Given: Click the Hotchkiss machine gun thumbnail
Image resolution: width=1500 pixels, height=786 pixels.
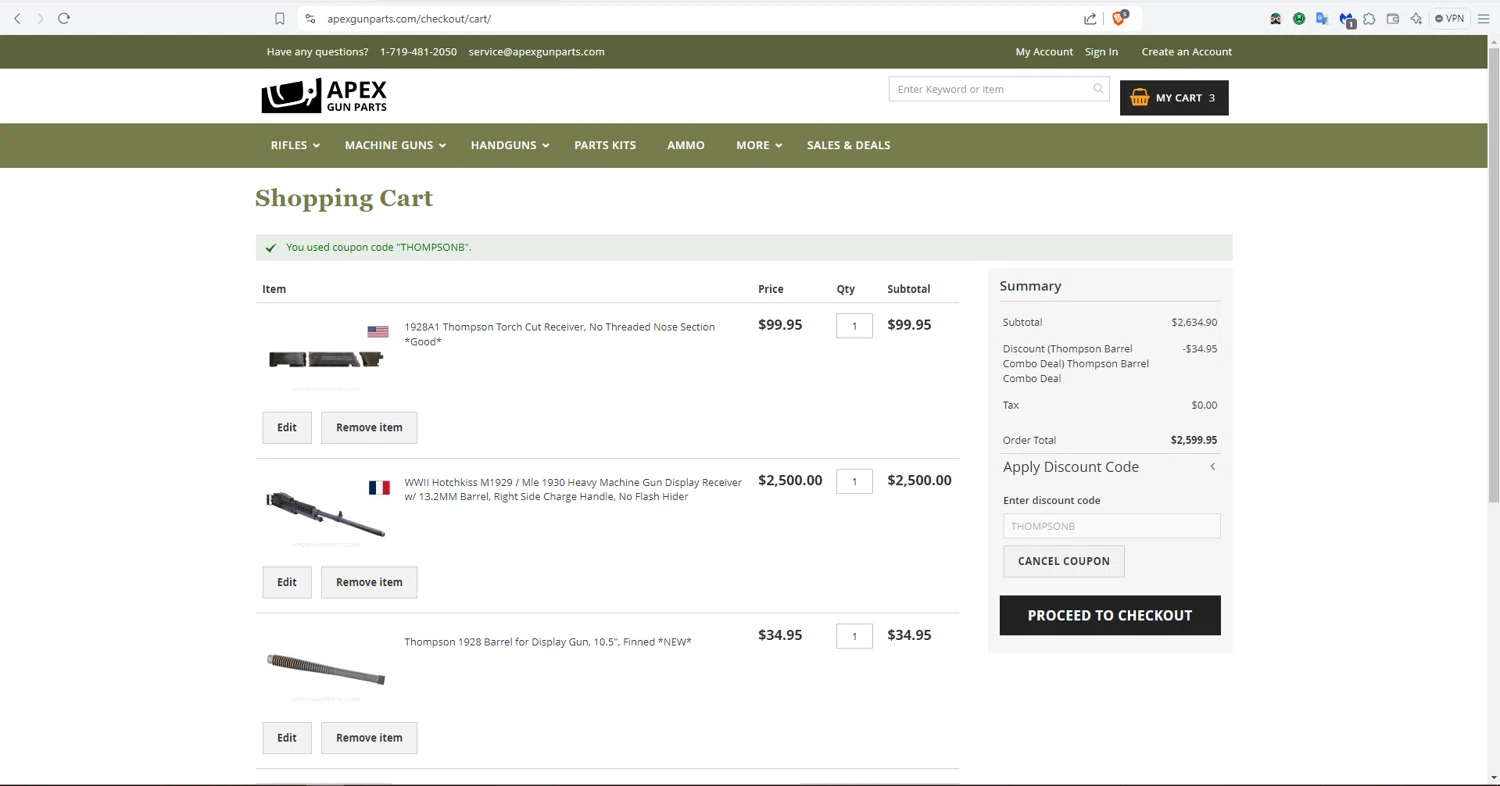Looking at the screenshot, I should [x=326, y=513].
